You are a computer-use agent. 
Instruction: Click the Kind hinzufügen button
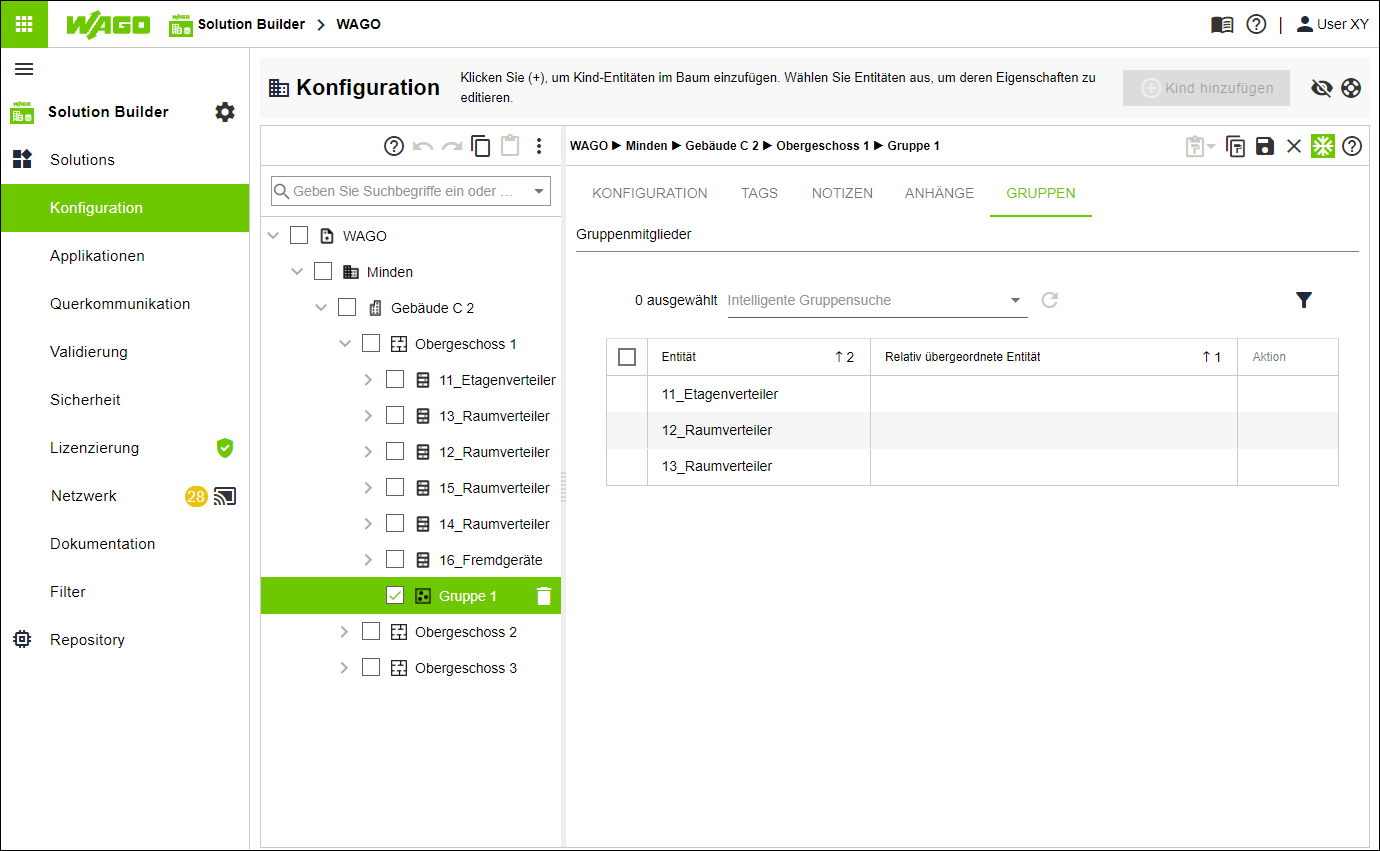point(1206,88)
